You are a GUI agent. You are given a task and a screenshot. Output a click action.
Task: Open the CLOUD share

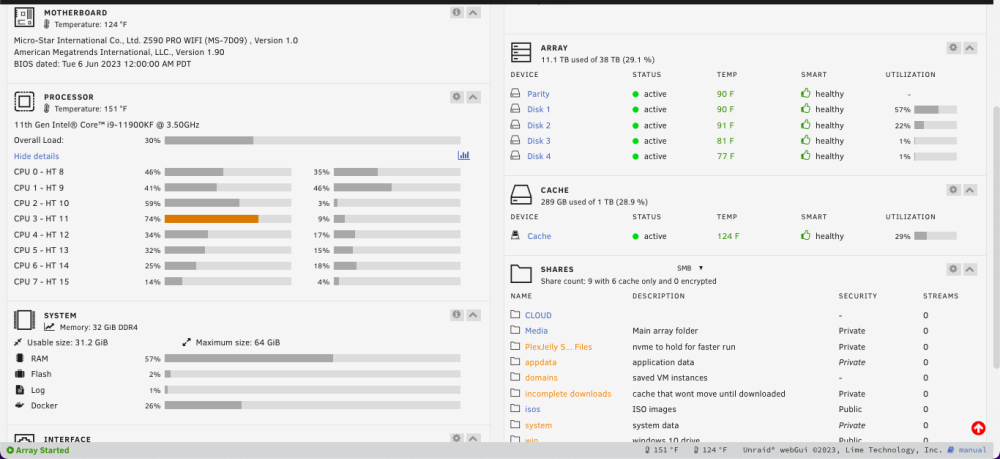click(x=538, y=316)
